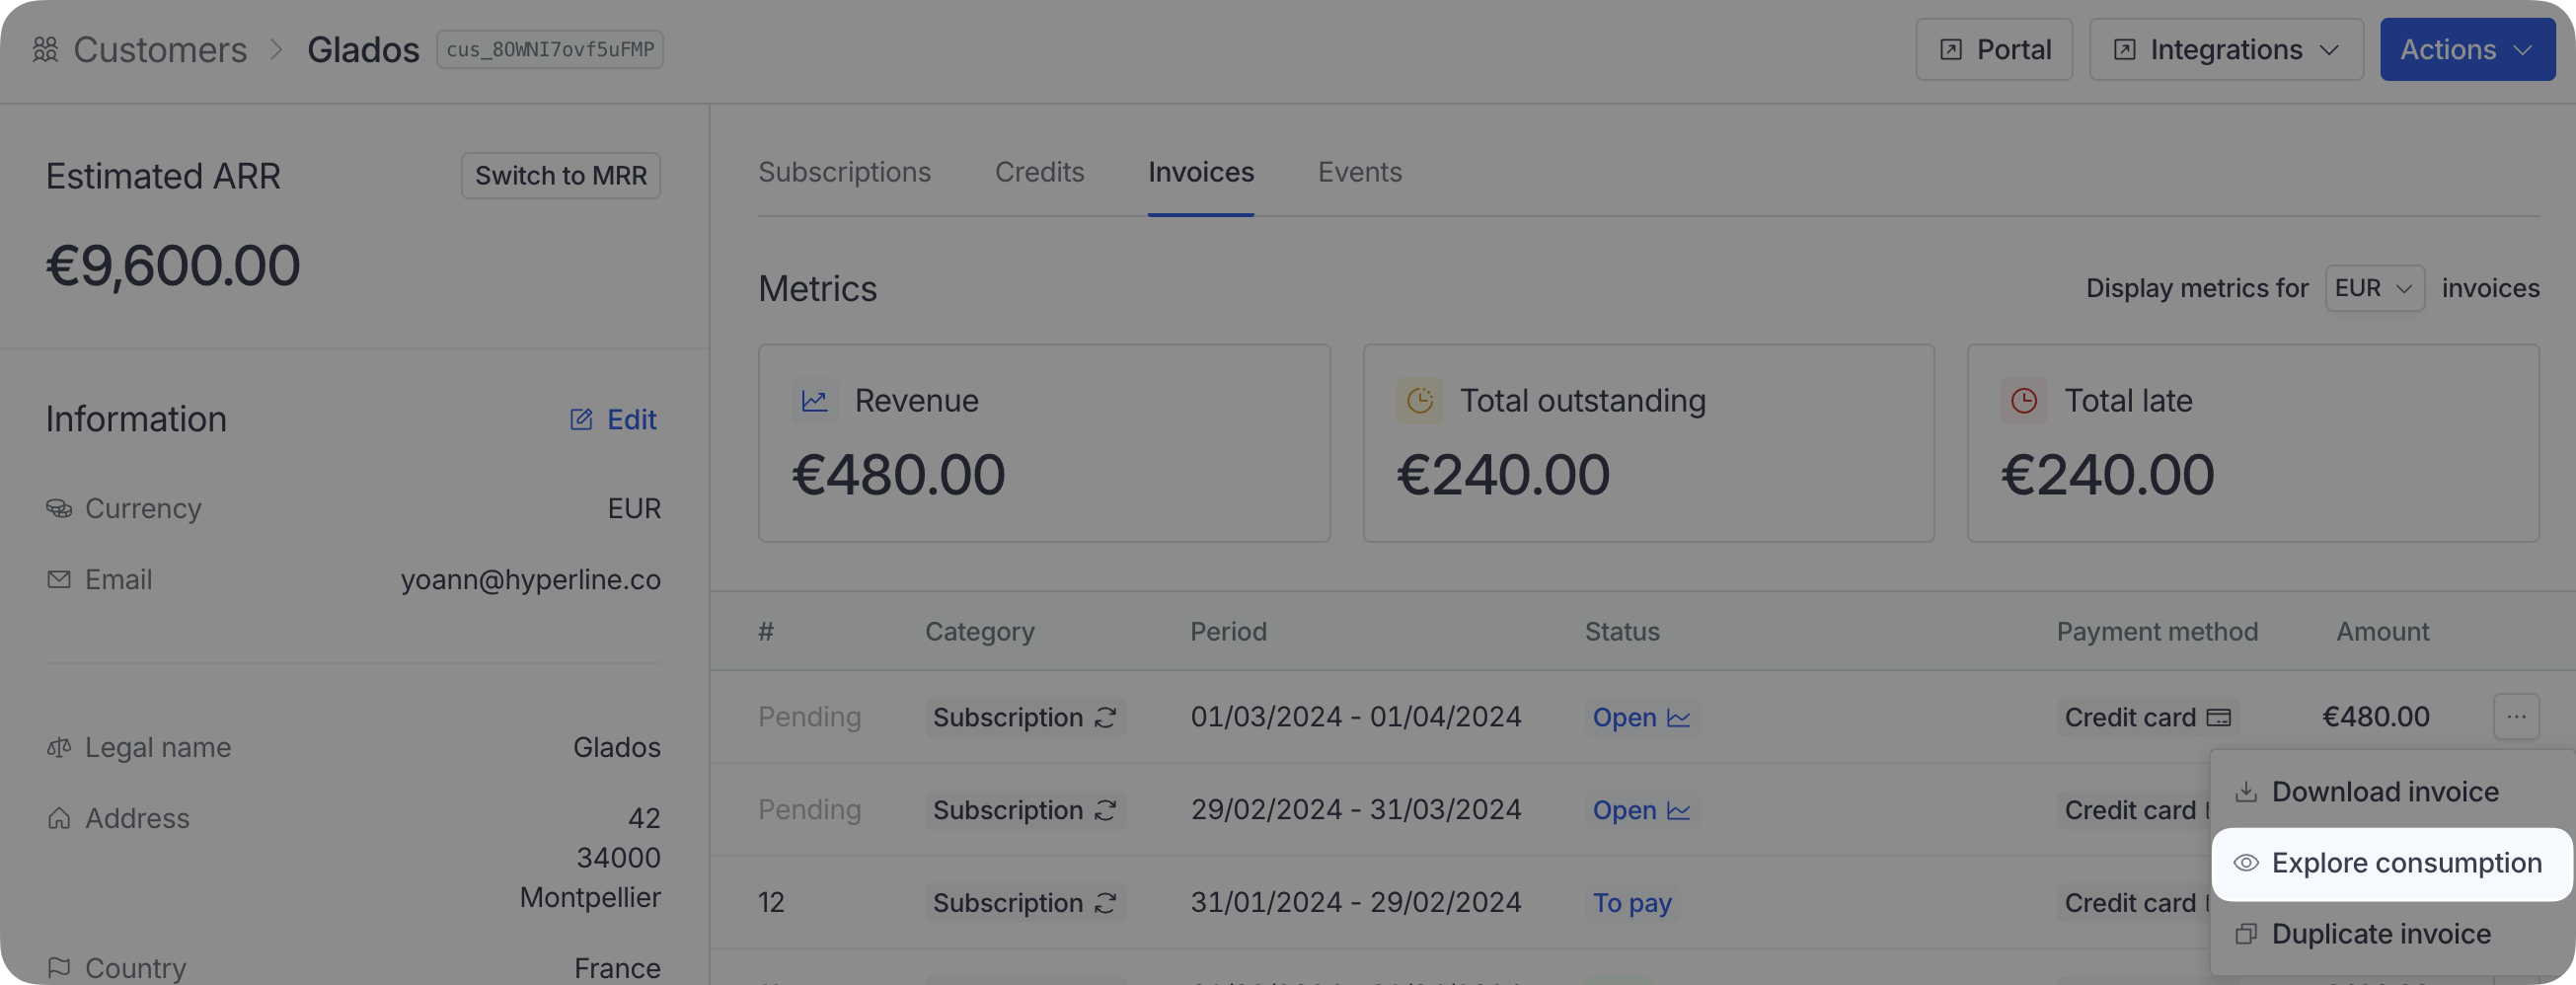Click Open status on the 29/02/2024 invoice

point(1641,810)
